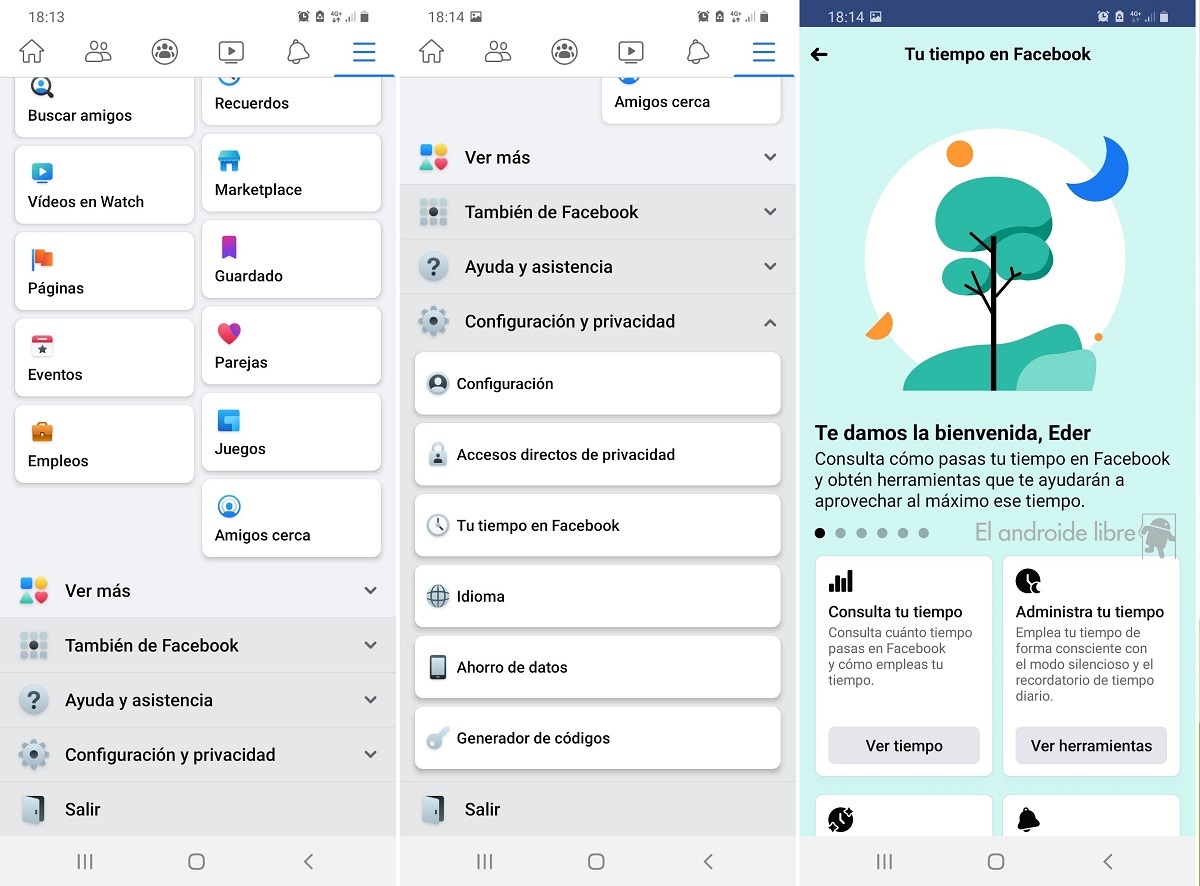Tap Android home button in middle screen
This screenshot has width=1200, height=886.
click(596, 861)
